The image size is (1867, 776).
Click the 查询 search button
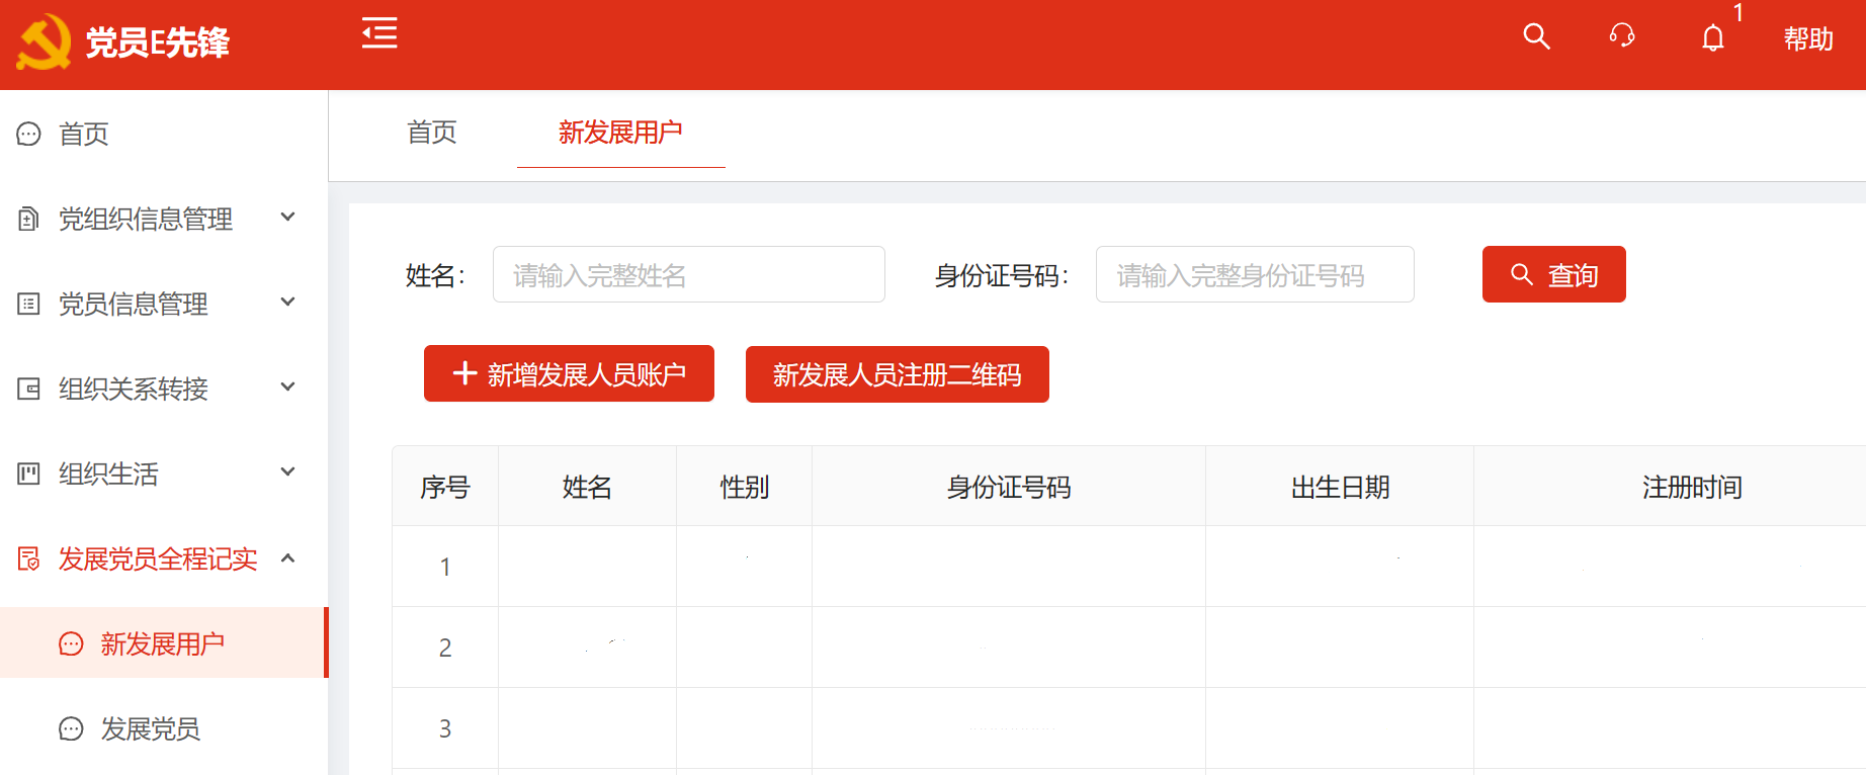coord(1553,275)
